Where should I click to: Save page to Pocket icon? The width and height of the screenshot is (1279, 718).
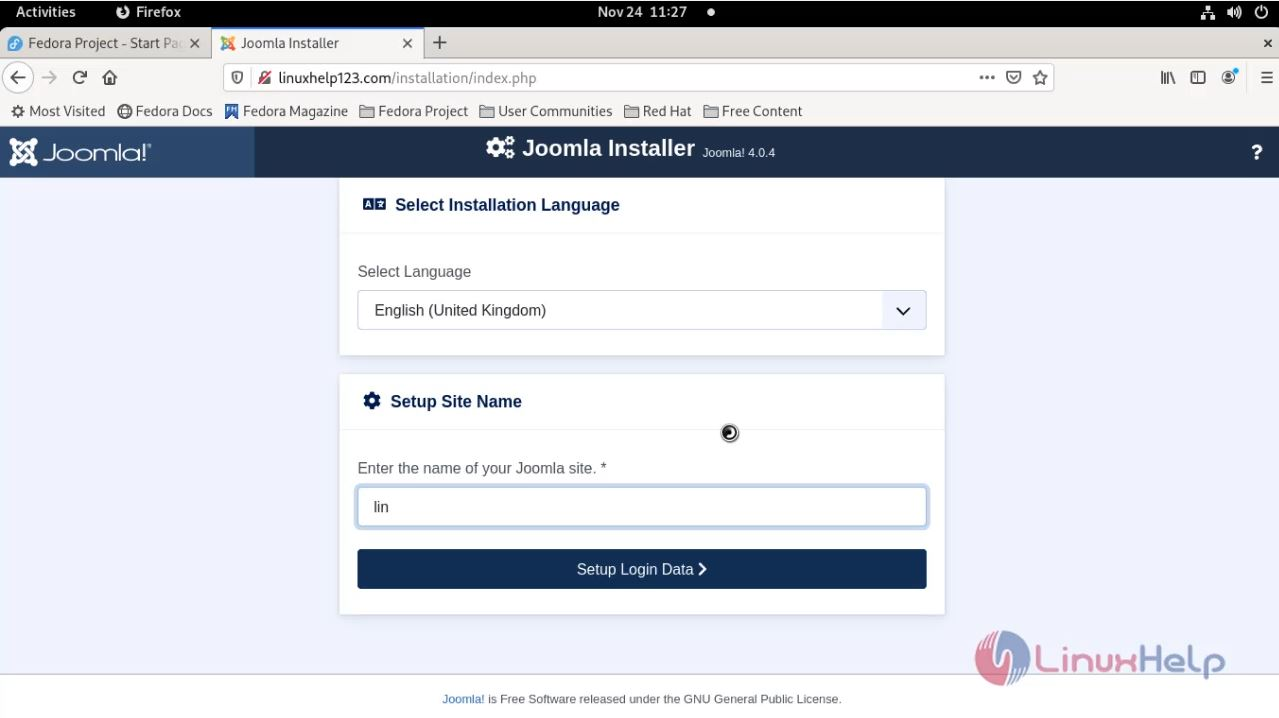[1013, 77]
